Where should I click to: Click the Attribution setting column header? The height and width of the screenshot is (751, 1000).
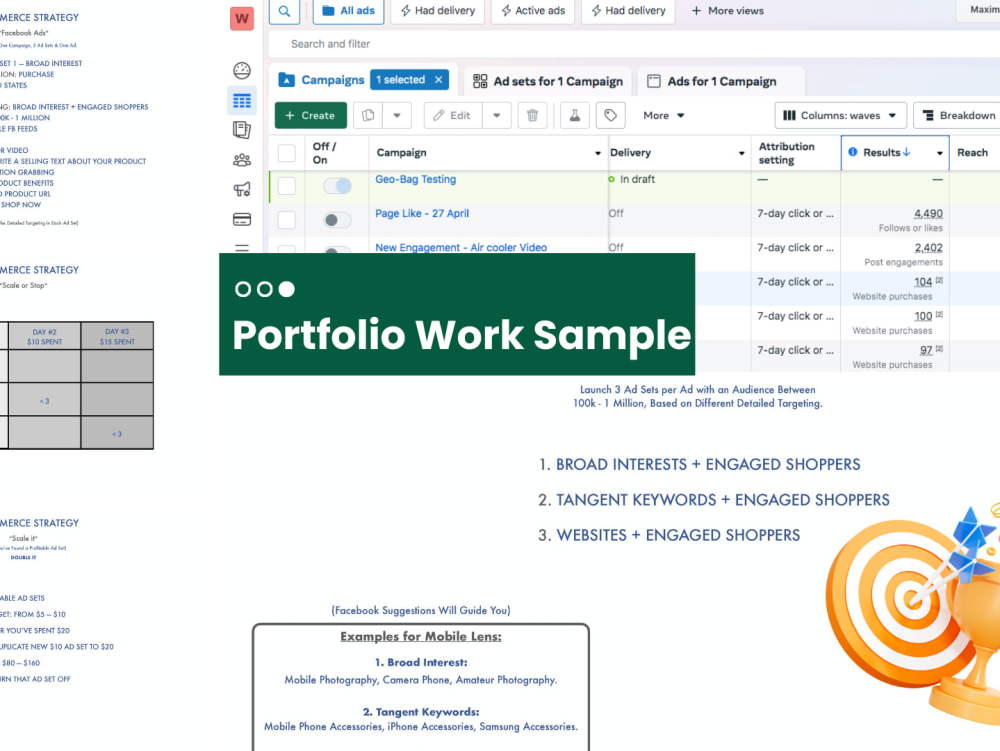(x=786, y=153)
